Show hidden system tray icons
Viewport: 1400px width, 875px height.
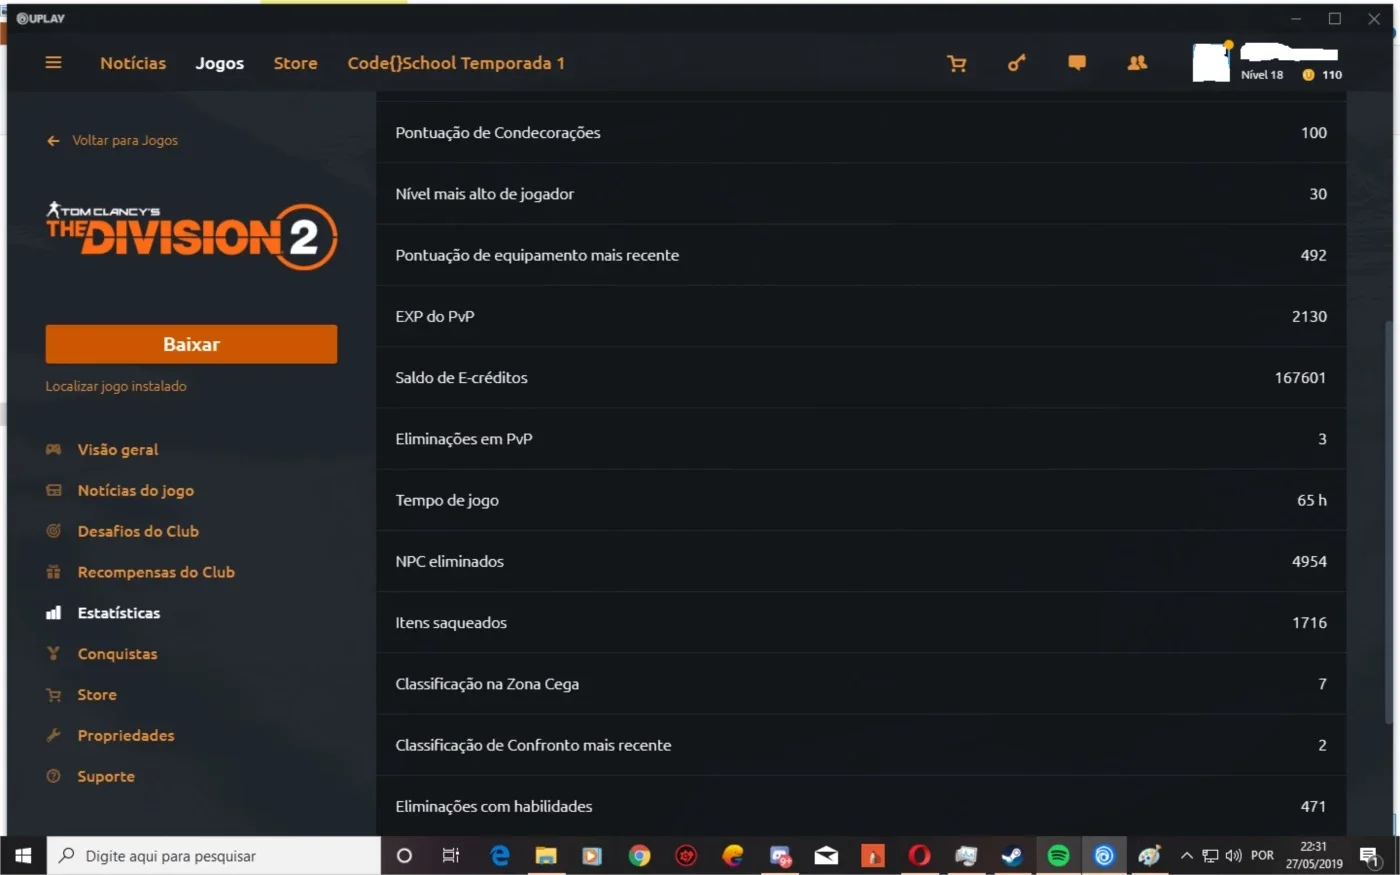point(1187,856)
